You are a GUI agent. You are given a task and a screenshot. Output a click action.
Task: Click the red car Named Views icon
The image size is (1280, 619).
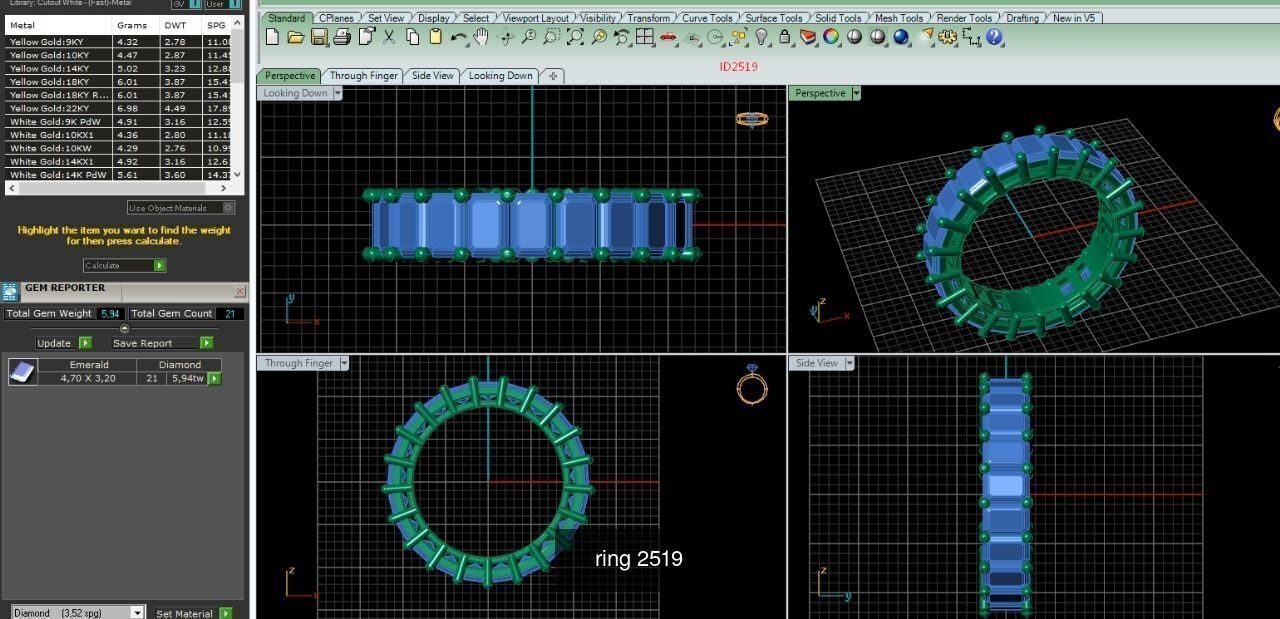[x=668, y=37]
